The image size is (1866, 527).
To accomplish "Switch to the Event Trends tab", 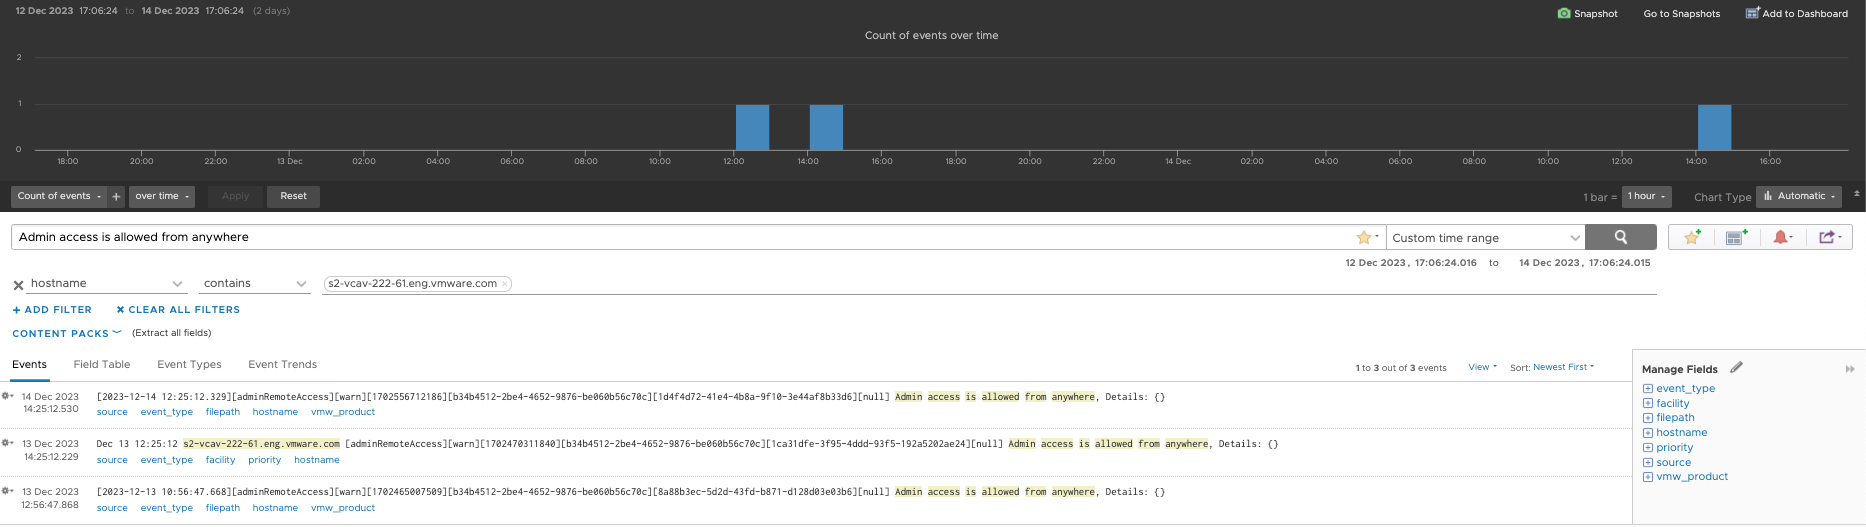I will pyautogui.click(x=282, y=364).
